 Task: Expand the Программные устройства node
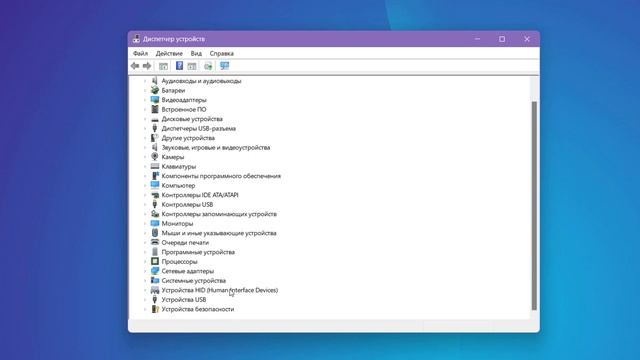point(145,252)
